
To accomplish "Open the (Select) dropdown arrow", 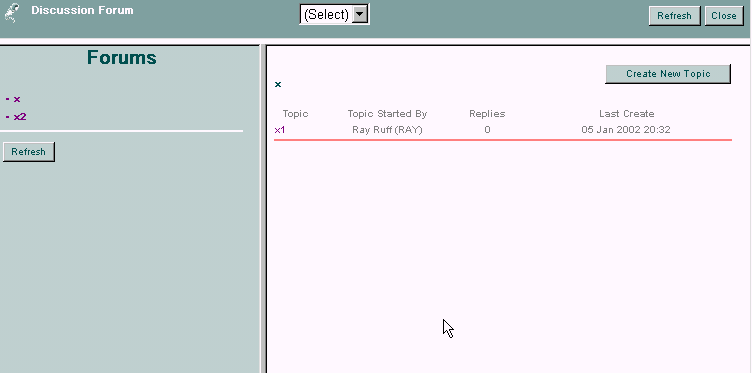I will tap(360, 14).
